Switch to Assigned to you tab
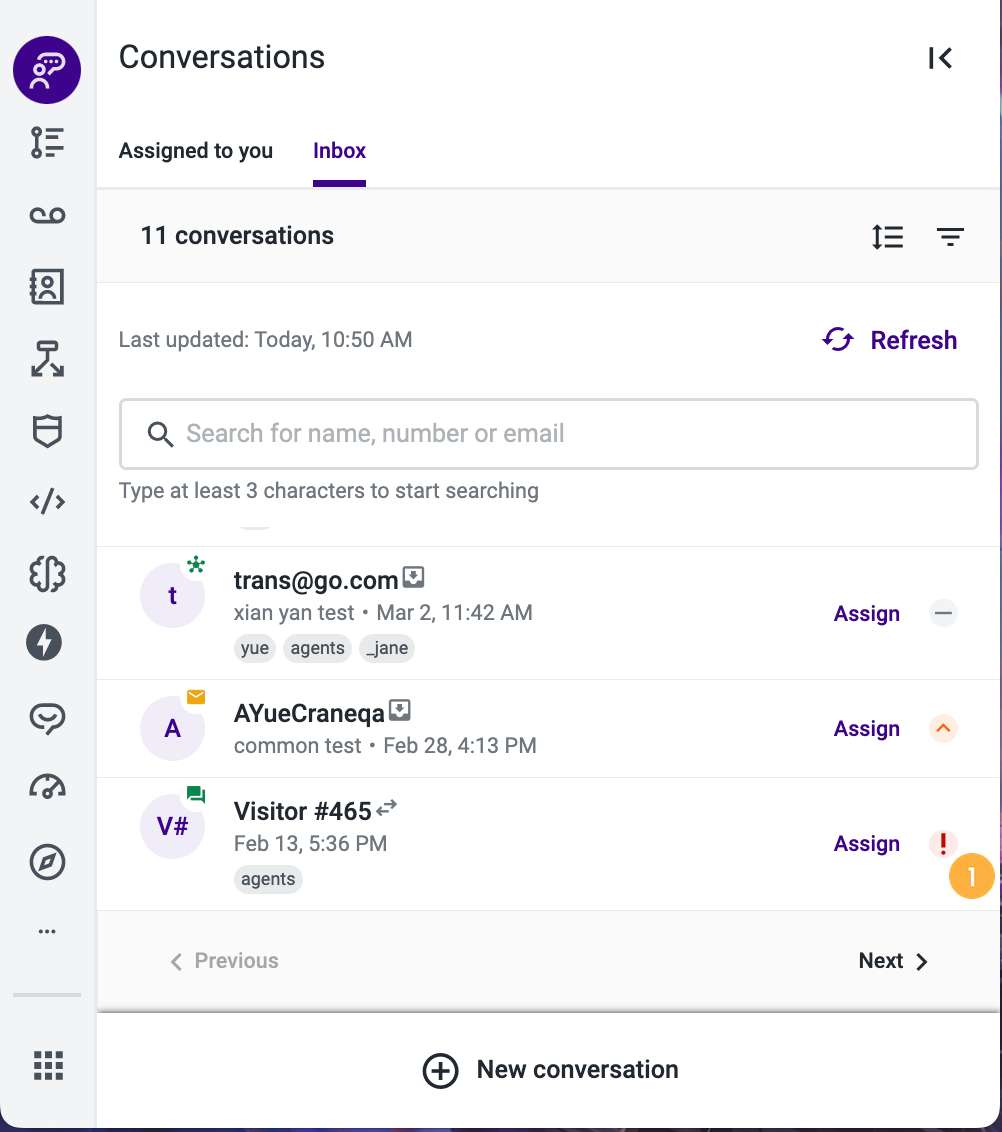 pyautogui.click(x=196, y=151)
